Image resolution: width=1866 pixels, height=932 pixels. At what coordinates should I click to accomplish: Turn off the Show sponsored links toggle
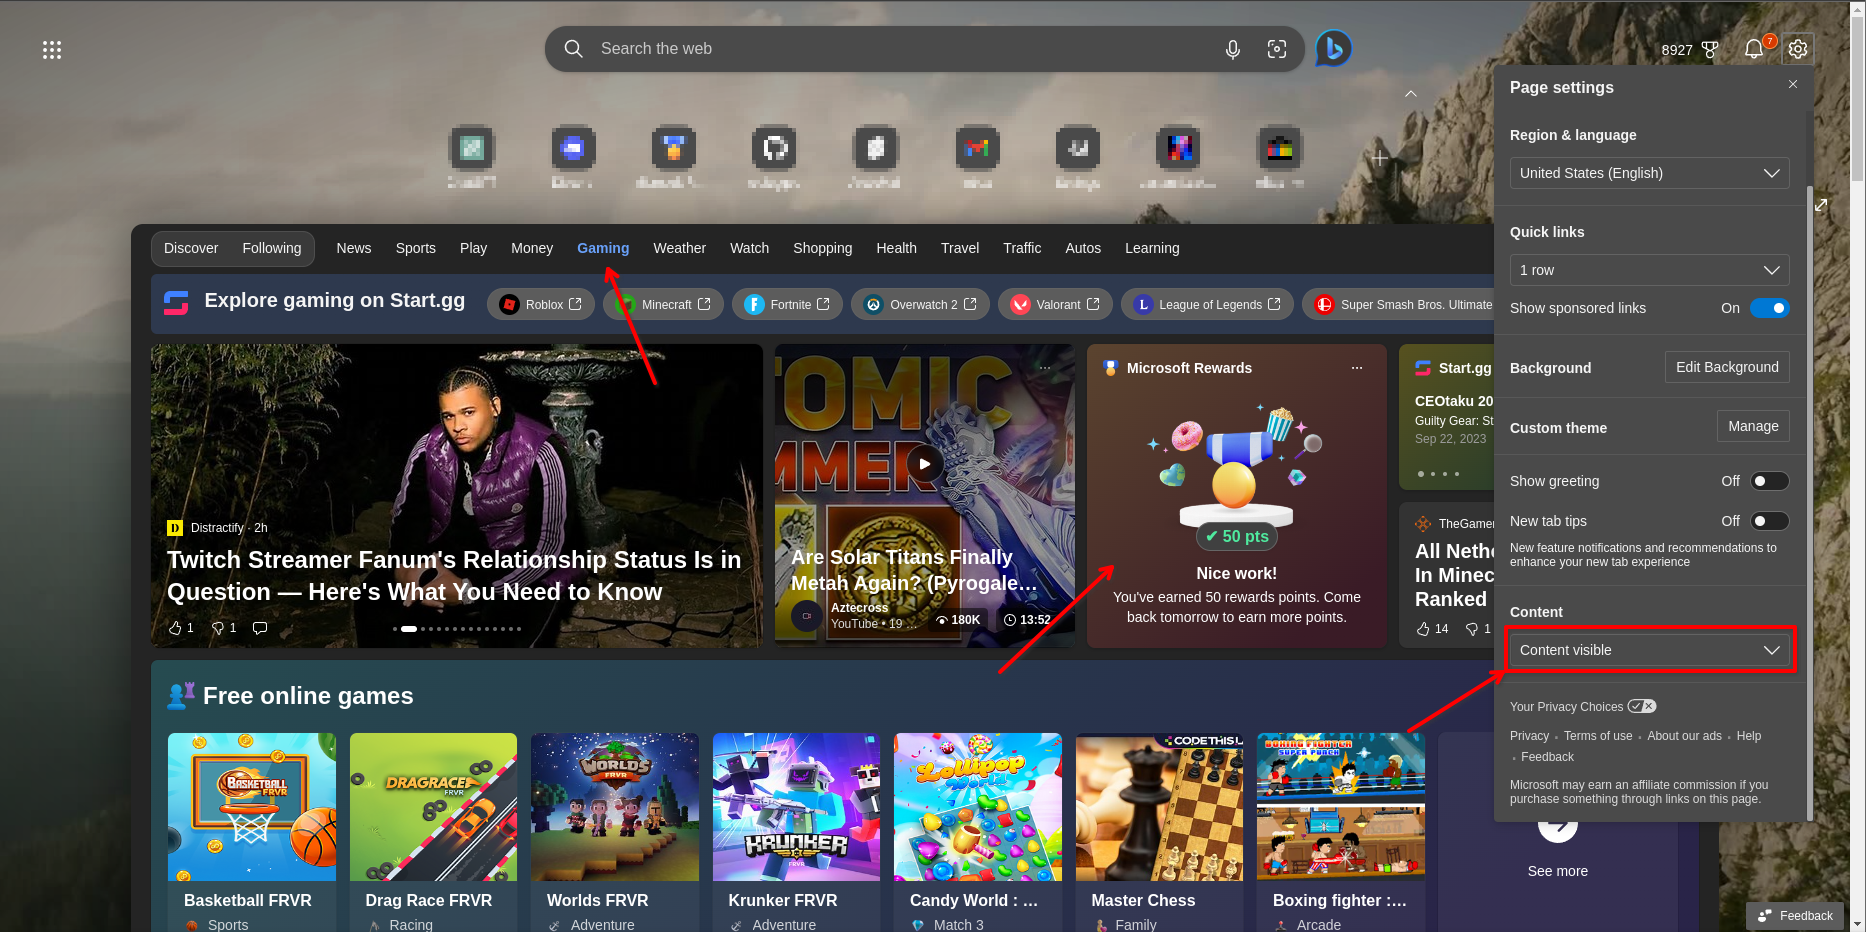(1770, 308)
